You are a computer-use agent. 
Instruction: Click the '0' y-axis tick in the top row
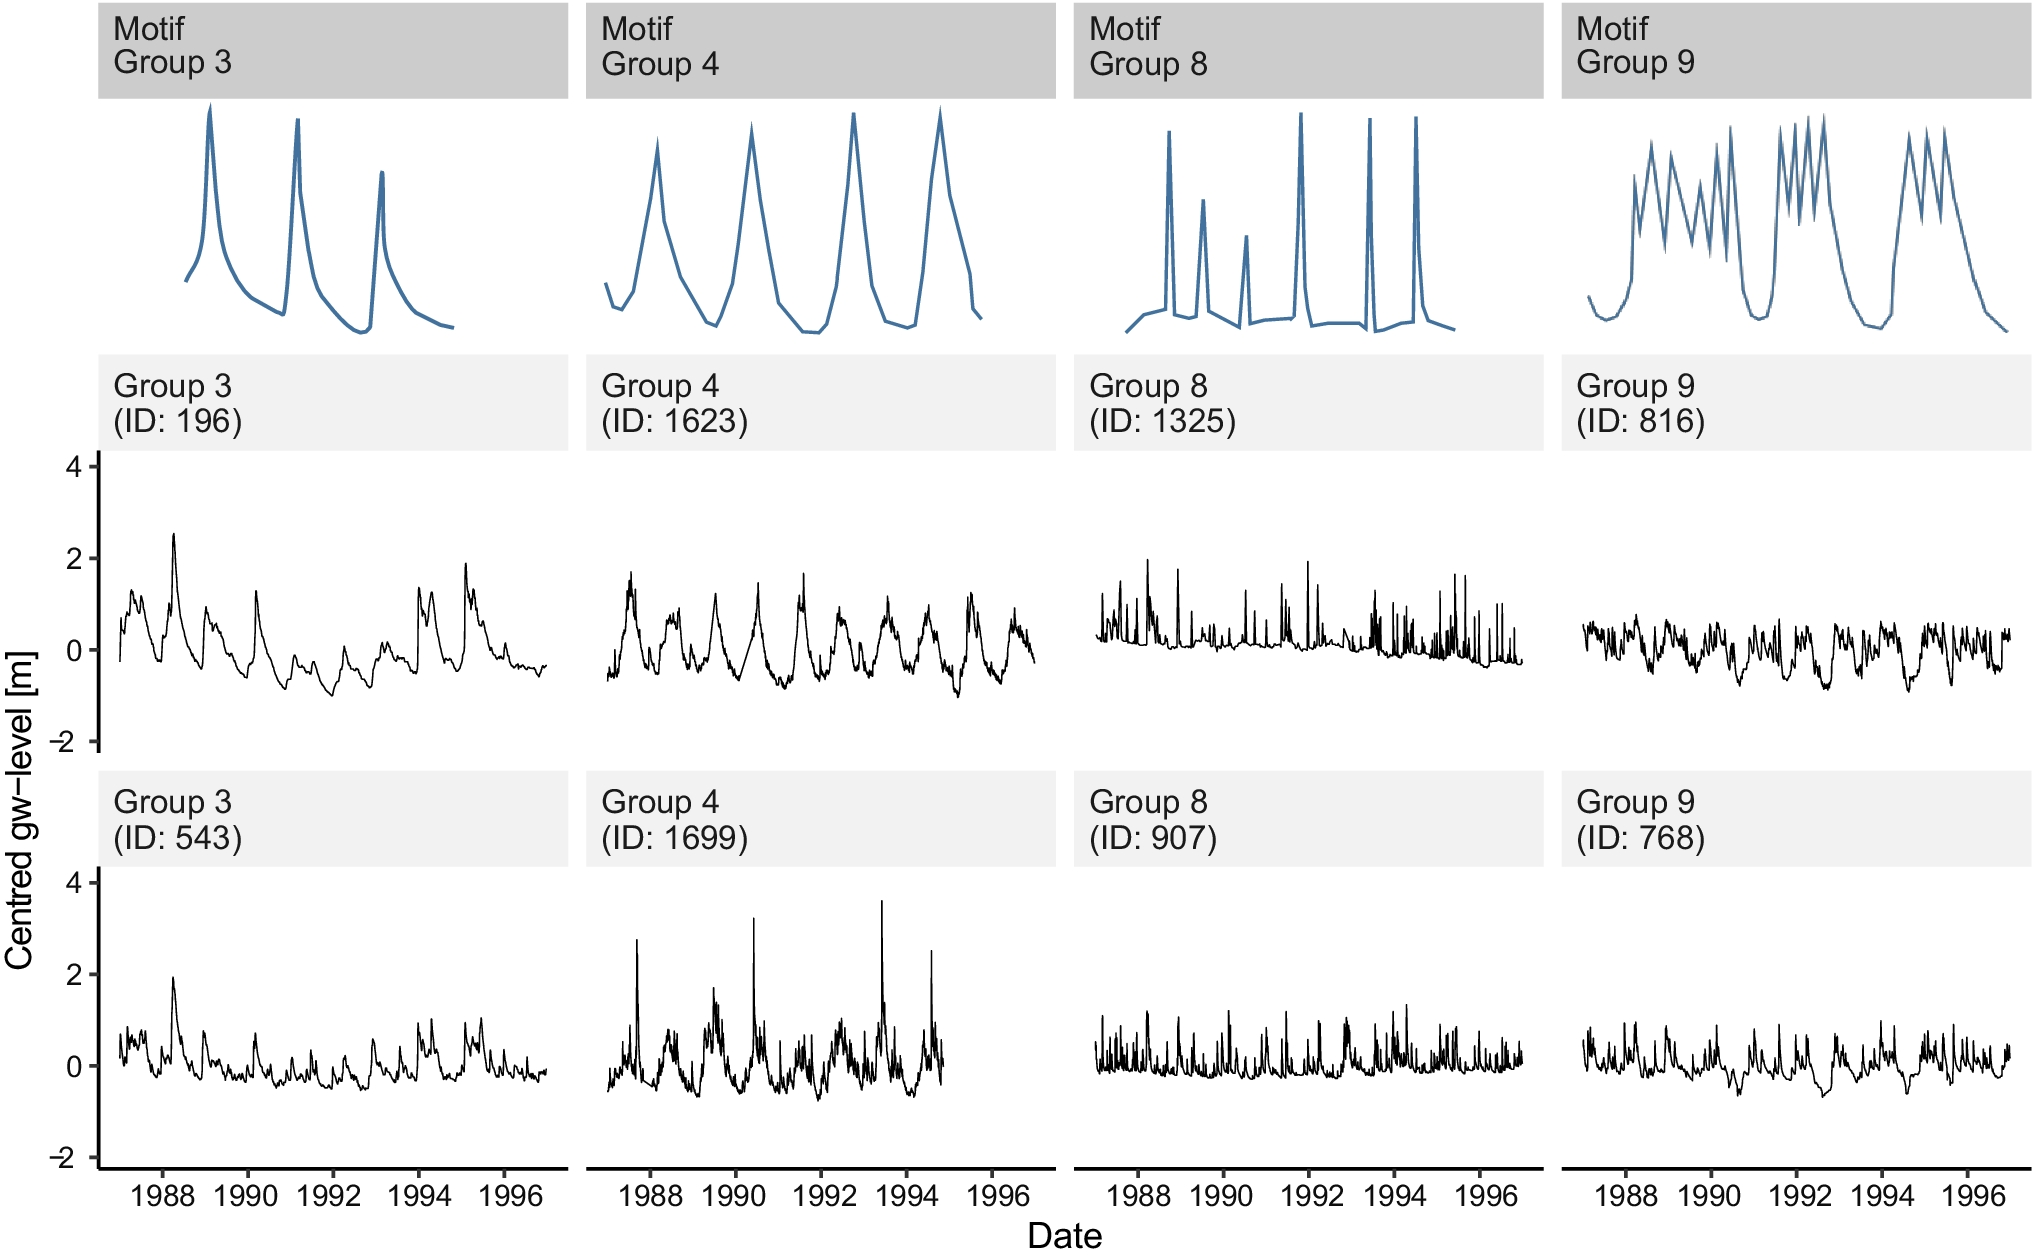click(x=73, y=650)
